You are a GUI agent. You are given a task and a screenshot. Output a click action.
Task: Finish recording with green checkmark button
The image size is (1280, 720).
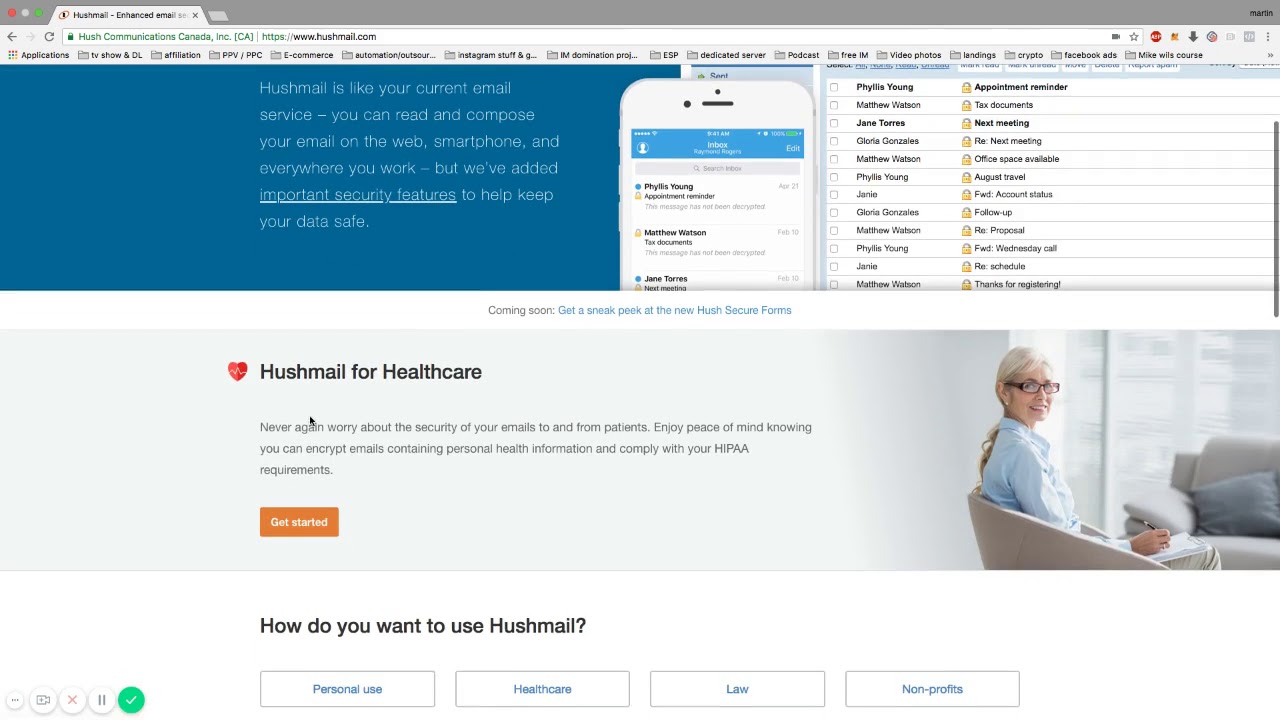tap(131, 700)
